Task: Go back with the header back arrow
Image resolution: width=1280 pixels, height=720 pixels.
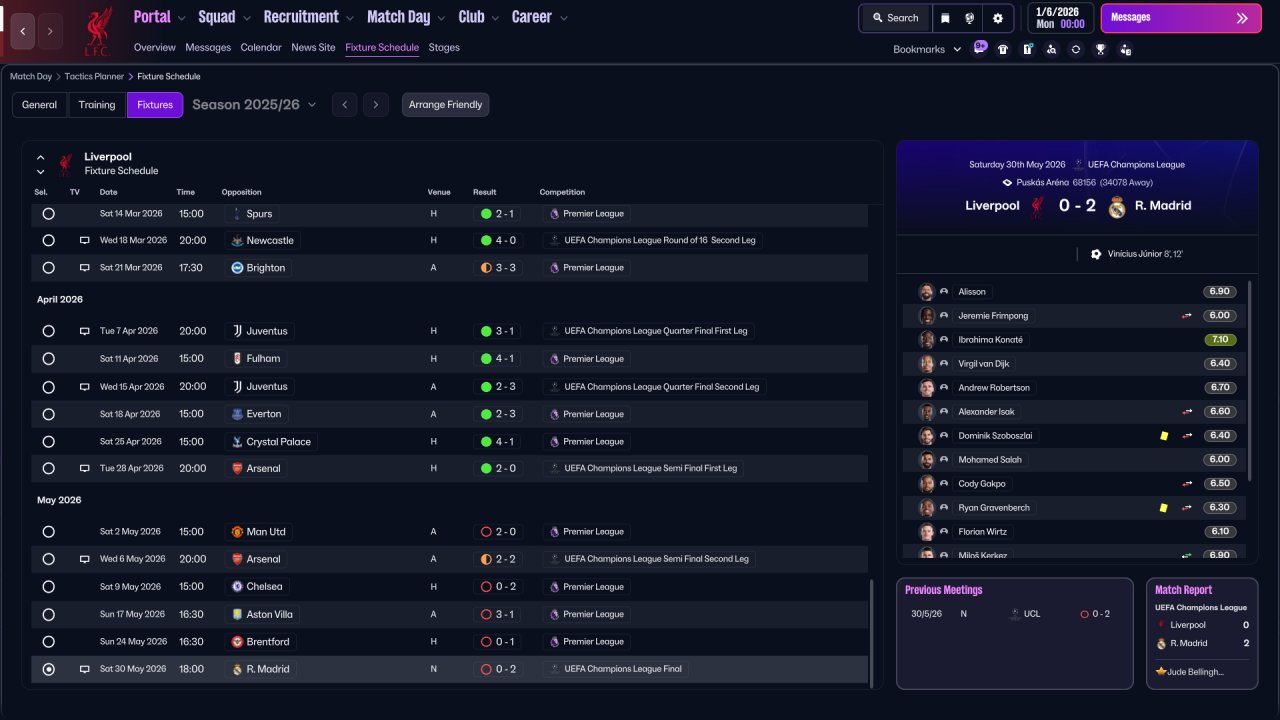Action: click(23, 31)
